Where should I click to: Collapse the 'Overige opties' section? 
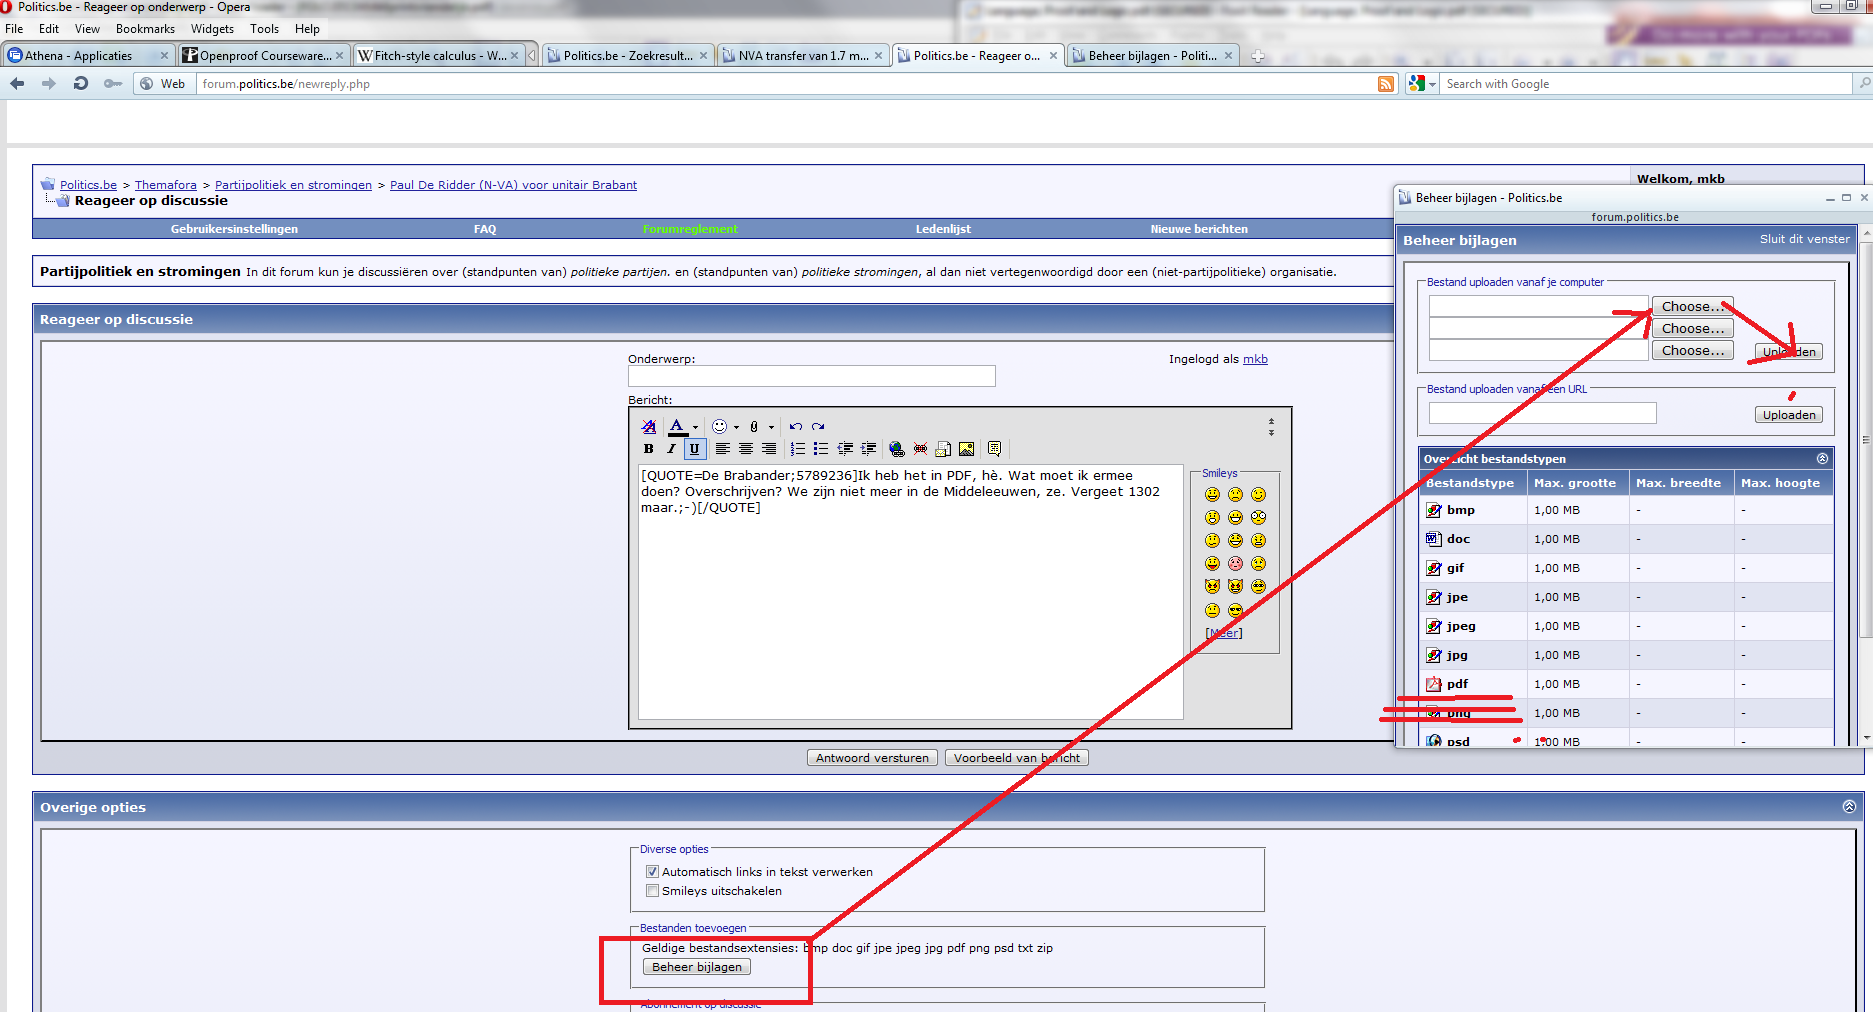(1849, 807)
